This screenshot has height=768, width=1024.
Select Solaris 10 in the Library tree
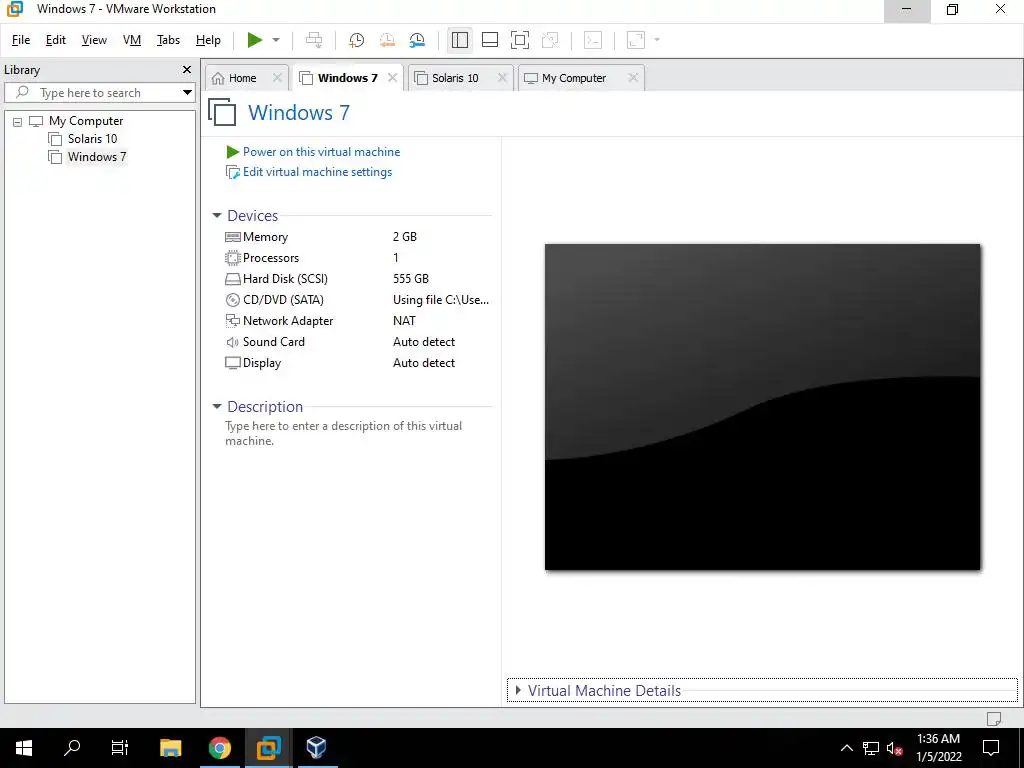coord(92,138)
